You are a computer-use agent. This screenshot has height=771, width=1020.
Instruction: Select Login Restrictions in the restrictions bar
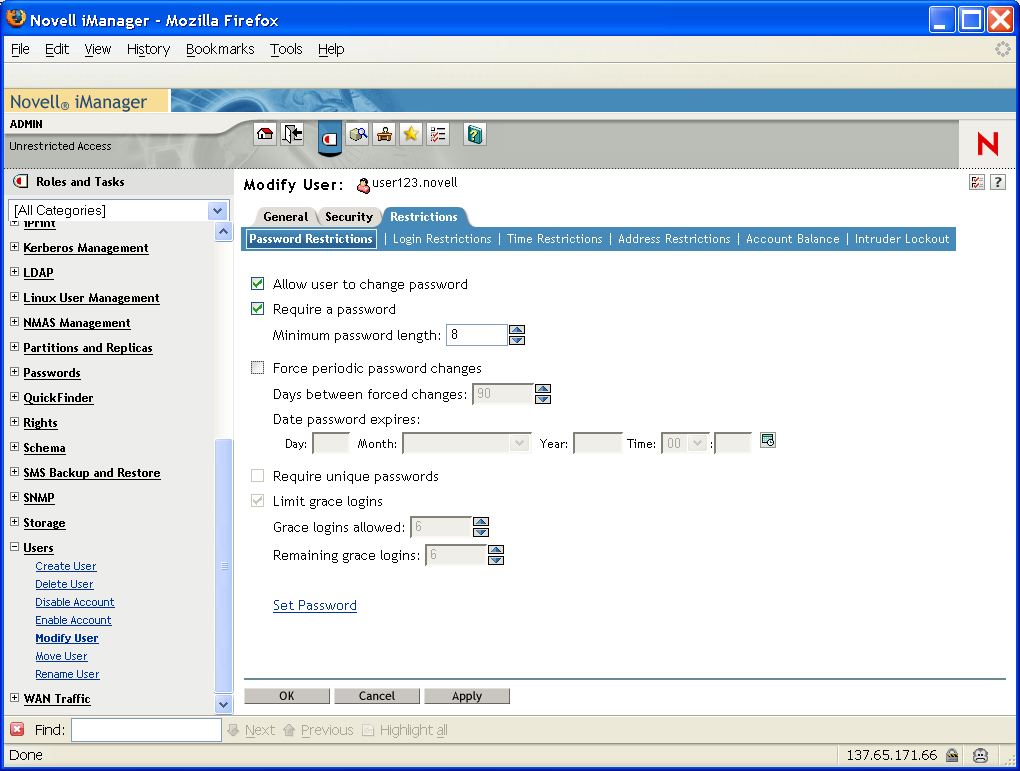click(440, 239)
